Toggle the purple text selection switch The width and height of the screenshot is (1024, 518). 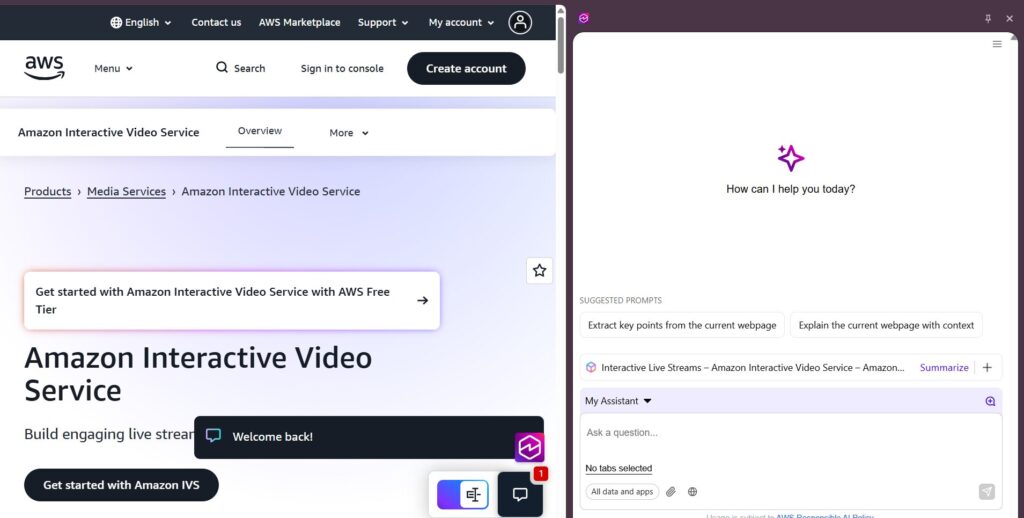tap(462, 494)
